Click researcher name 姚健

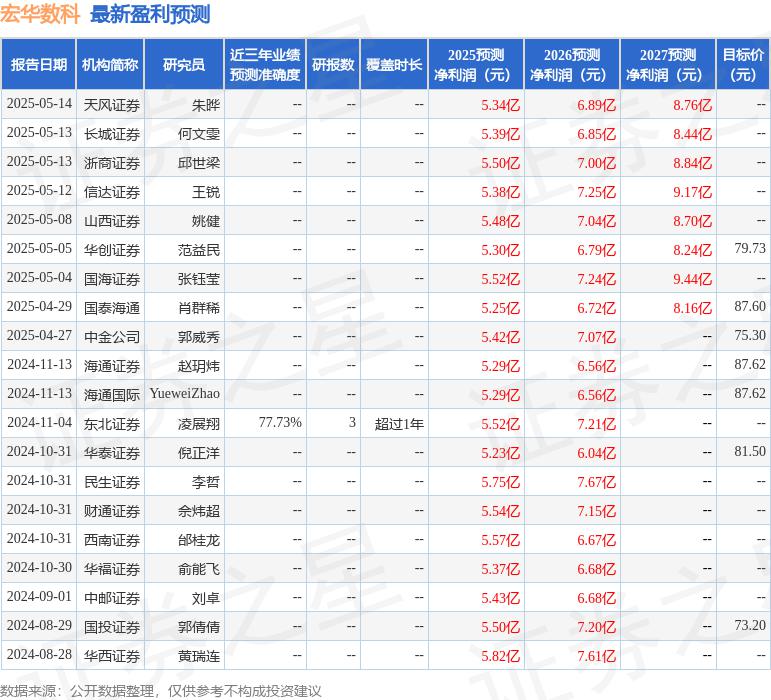click(x=206, y=221)
